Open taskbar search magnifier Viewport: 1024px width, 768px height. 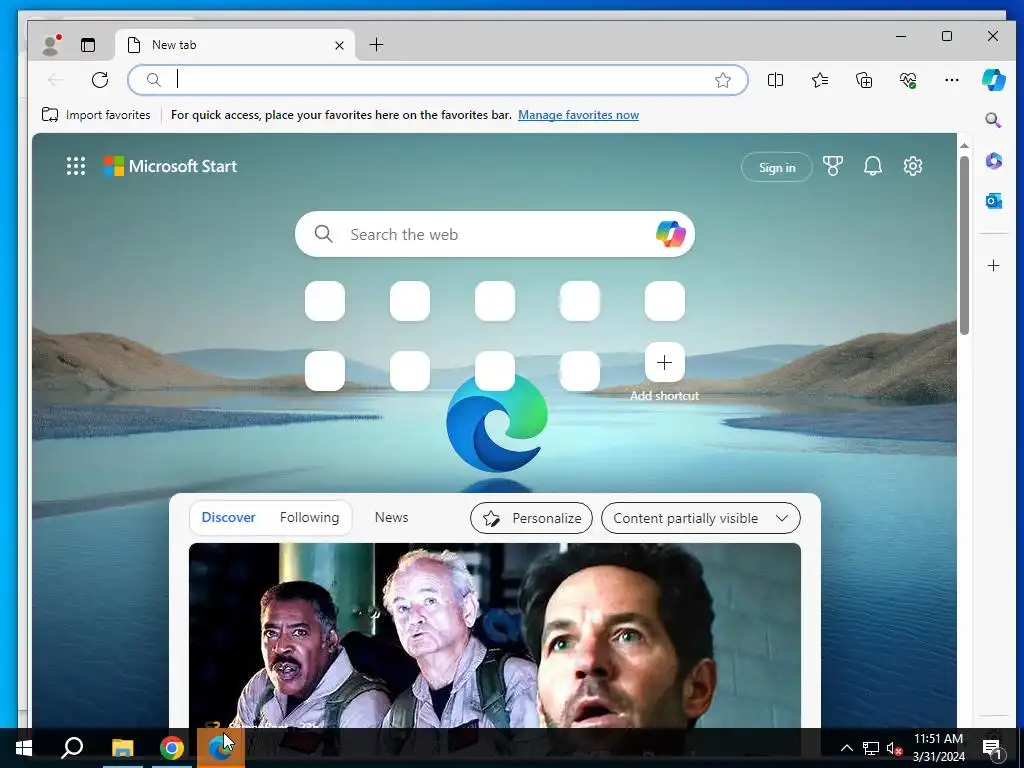point(72,748)
